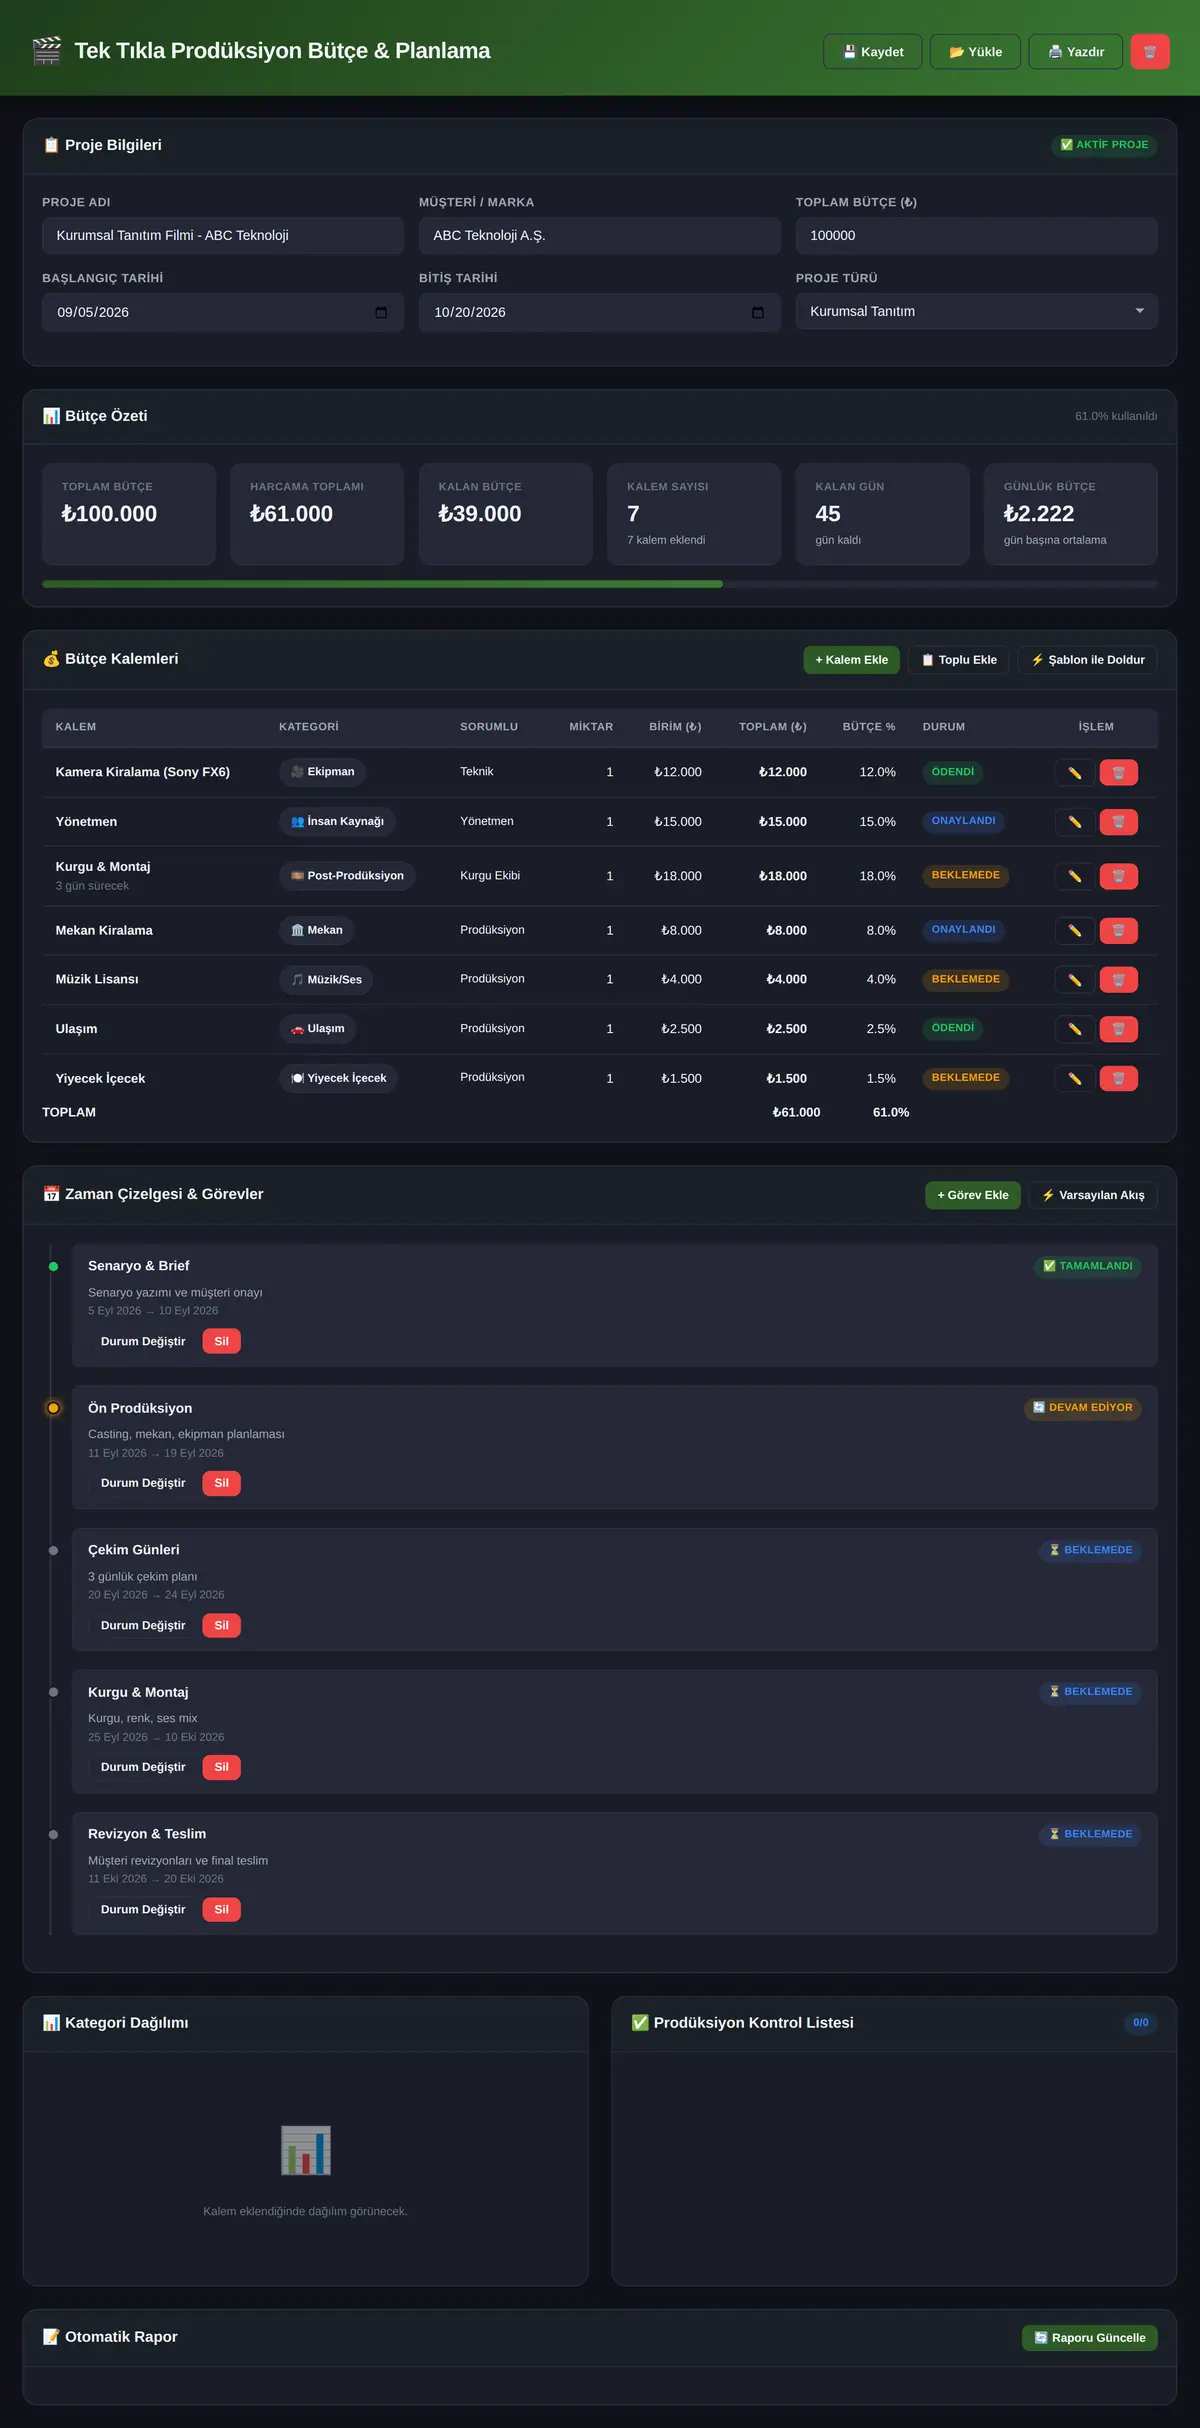This screenshot has width=1200, height=2428.
Task: Print using the Yazdır button
Action: pyautogui.click(x=1076, y=52)
